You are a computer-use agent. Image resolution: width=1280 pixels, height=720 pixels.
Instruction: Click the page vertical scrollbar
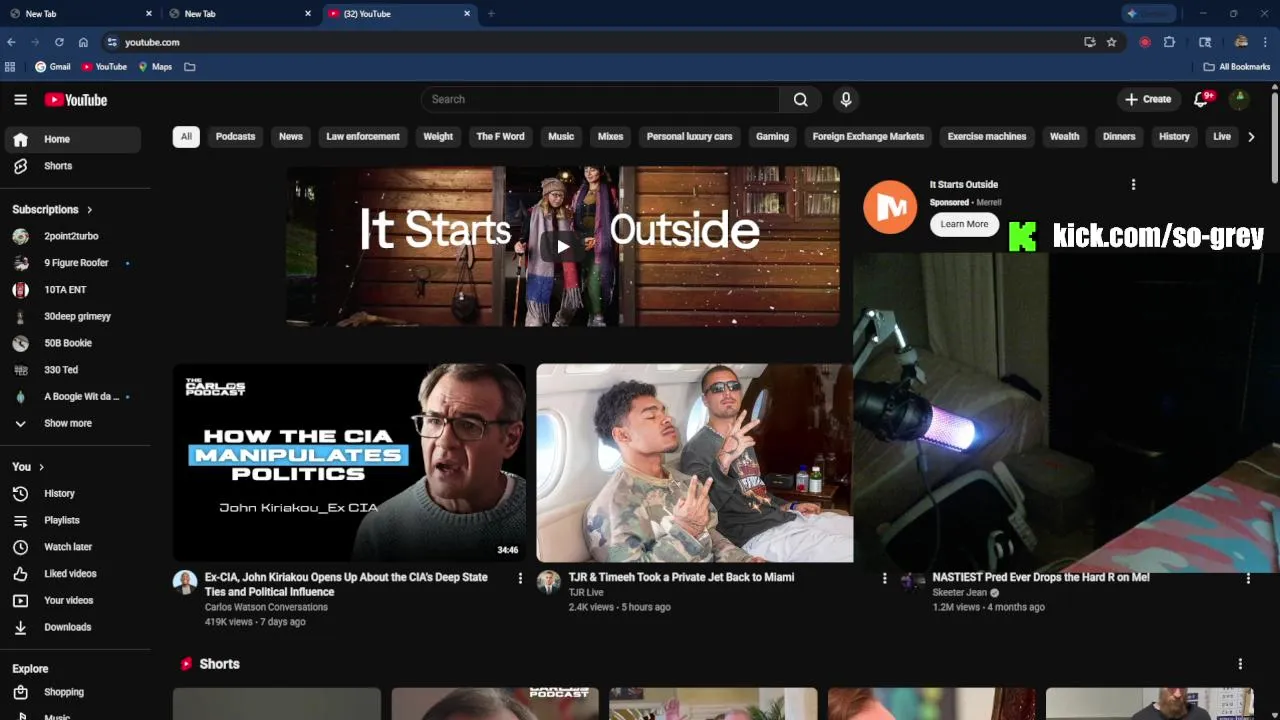(1275, 136)
